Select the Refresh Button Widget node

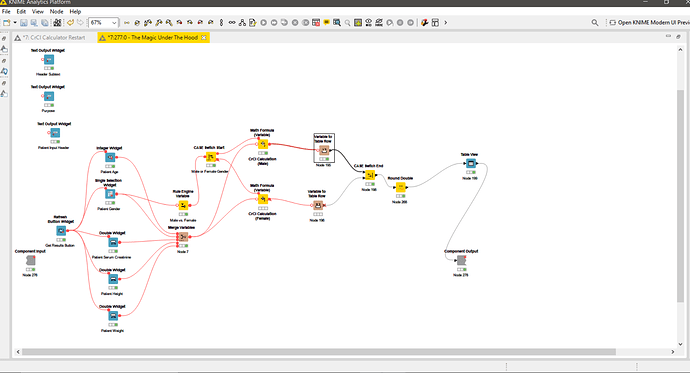point(61,230)
